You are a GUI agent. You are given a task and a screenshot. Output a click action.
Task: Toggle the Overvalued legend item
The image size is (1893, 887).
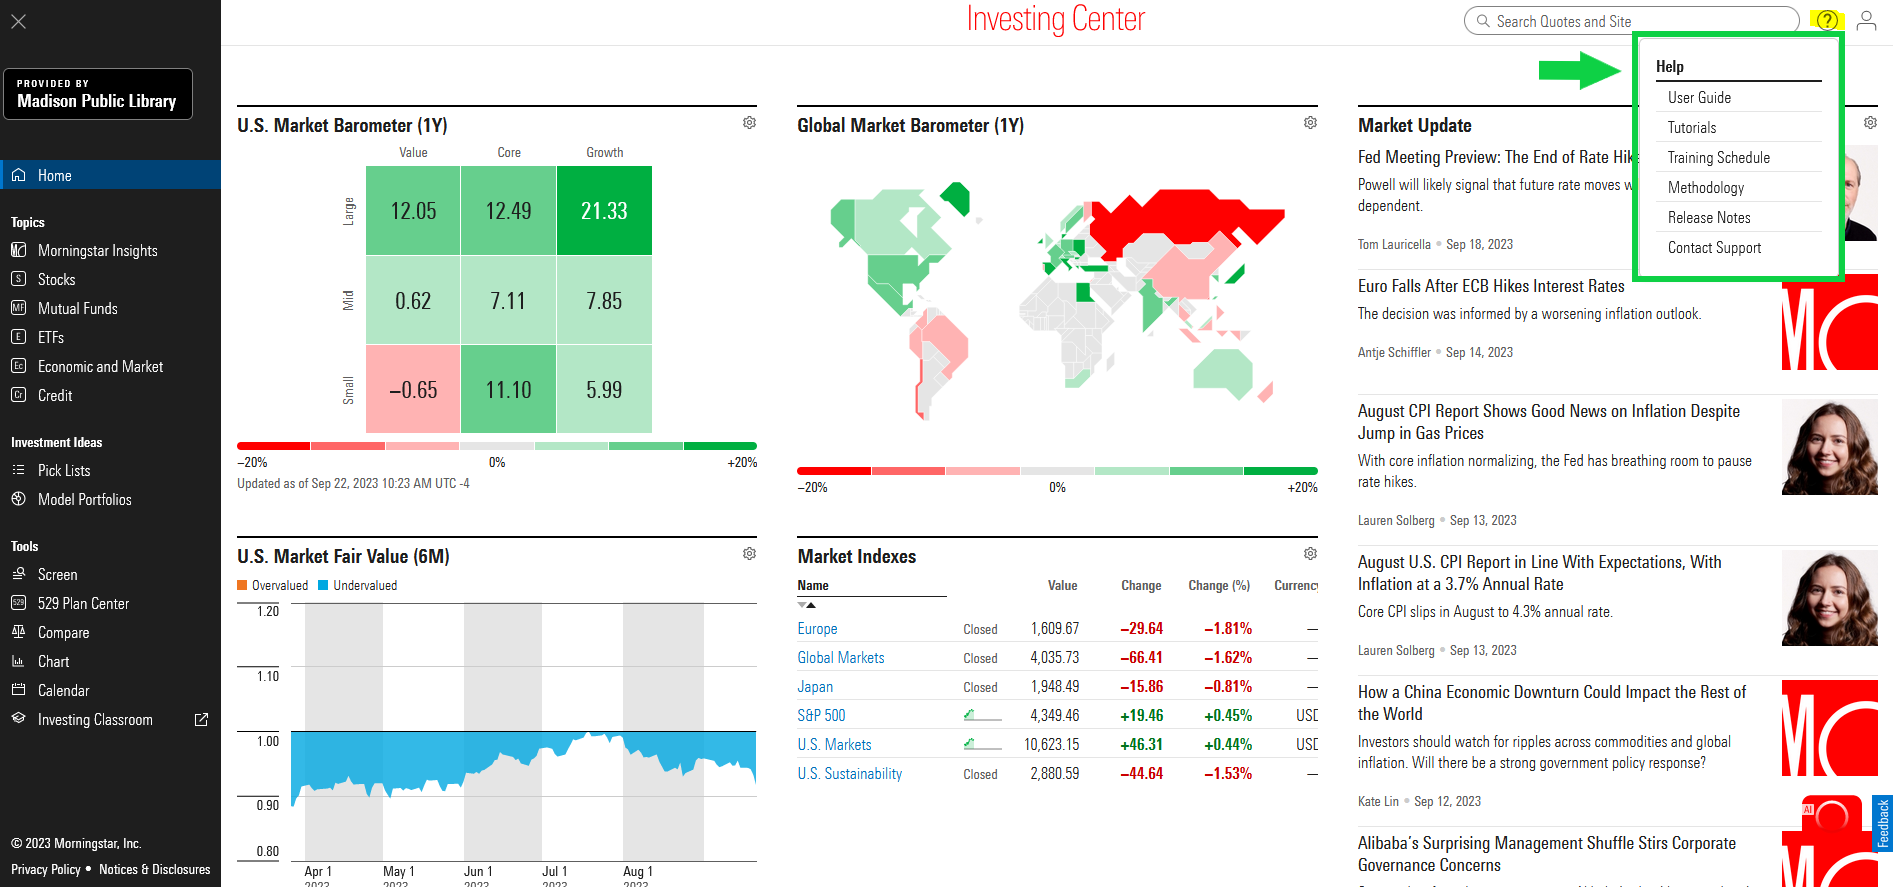pyautogui.click(x=273, y=586)
